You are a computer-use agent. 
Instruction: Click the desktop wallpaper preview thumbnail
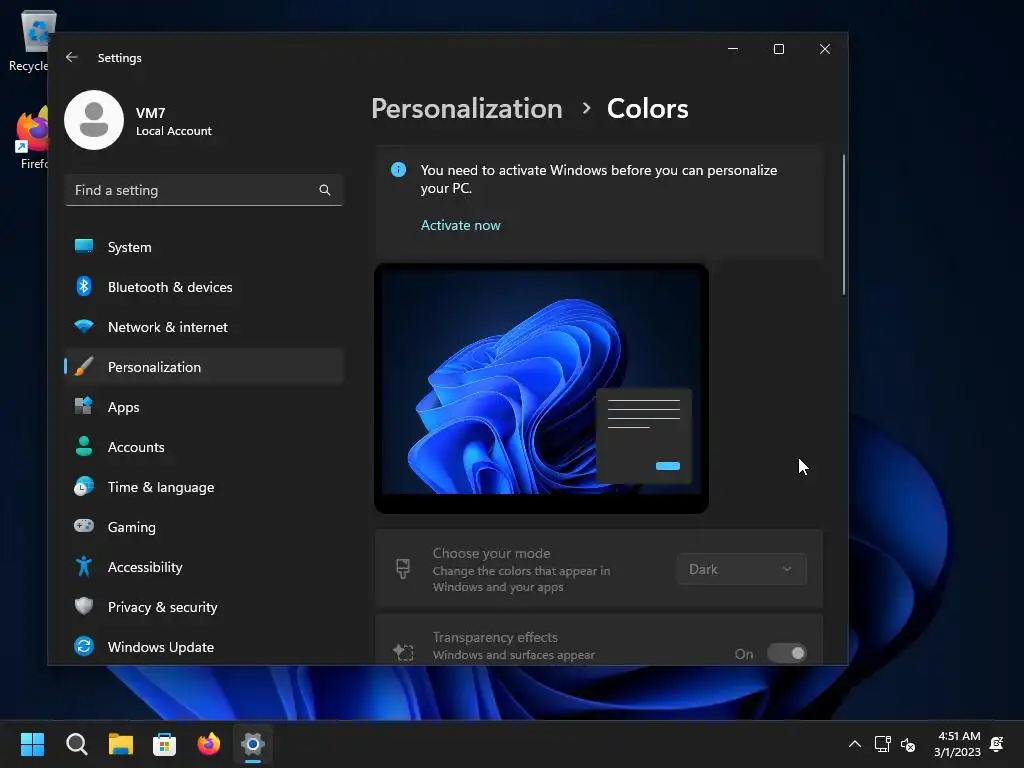541,388
